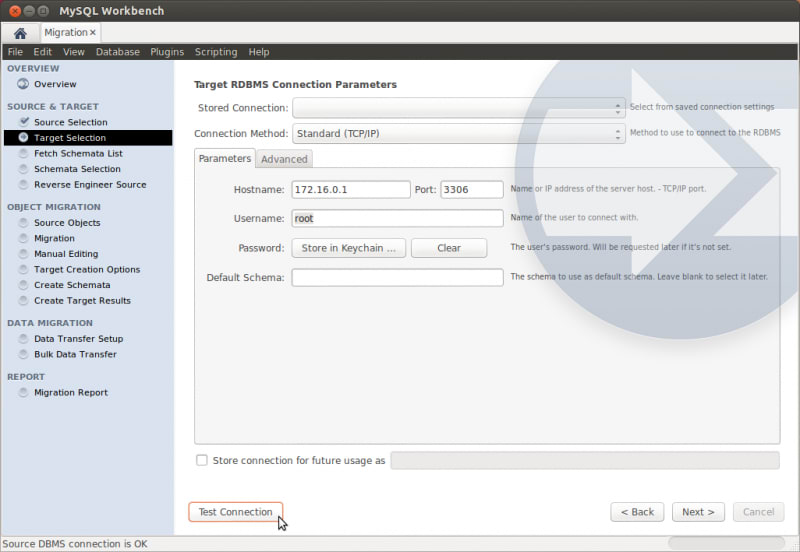Click the Migration Report step icon
Screen dimensions: 800x552
tap(23, 393)
